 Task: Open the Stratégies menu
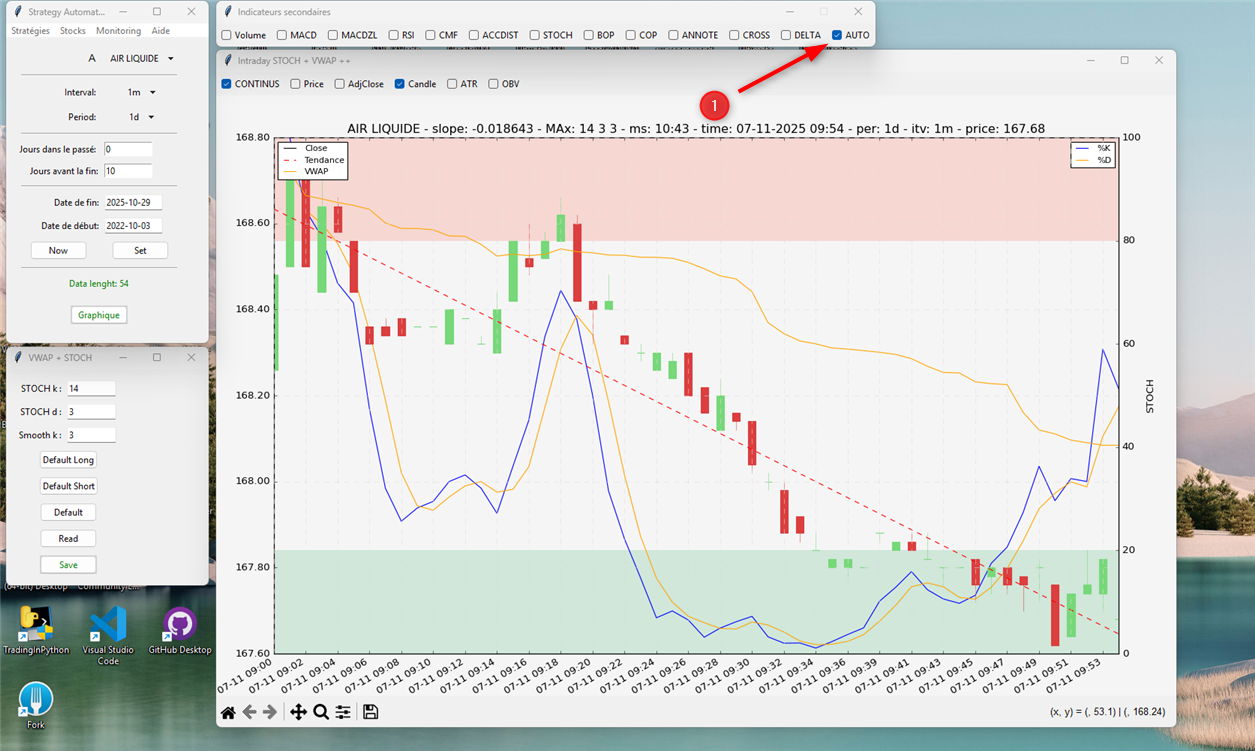30,31
